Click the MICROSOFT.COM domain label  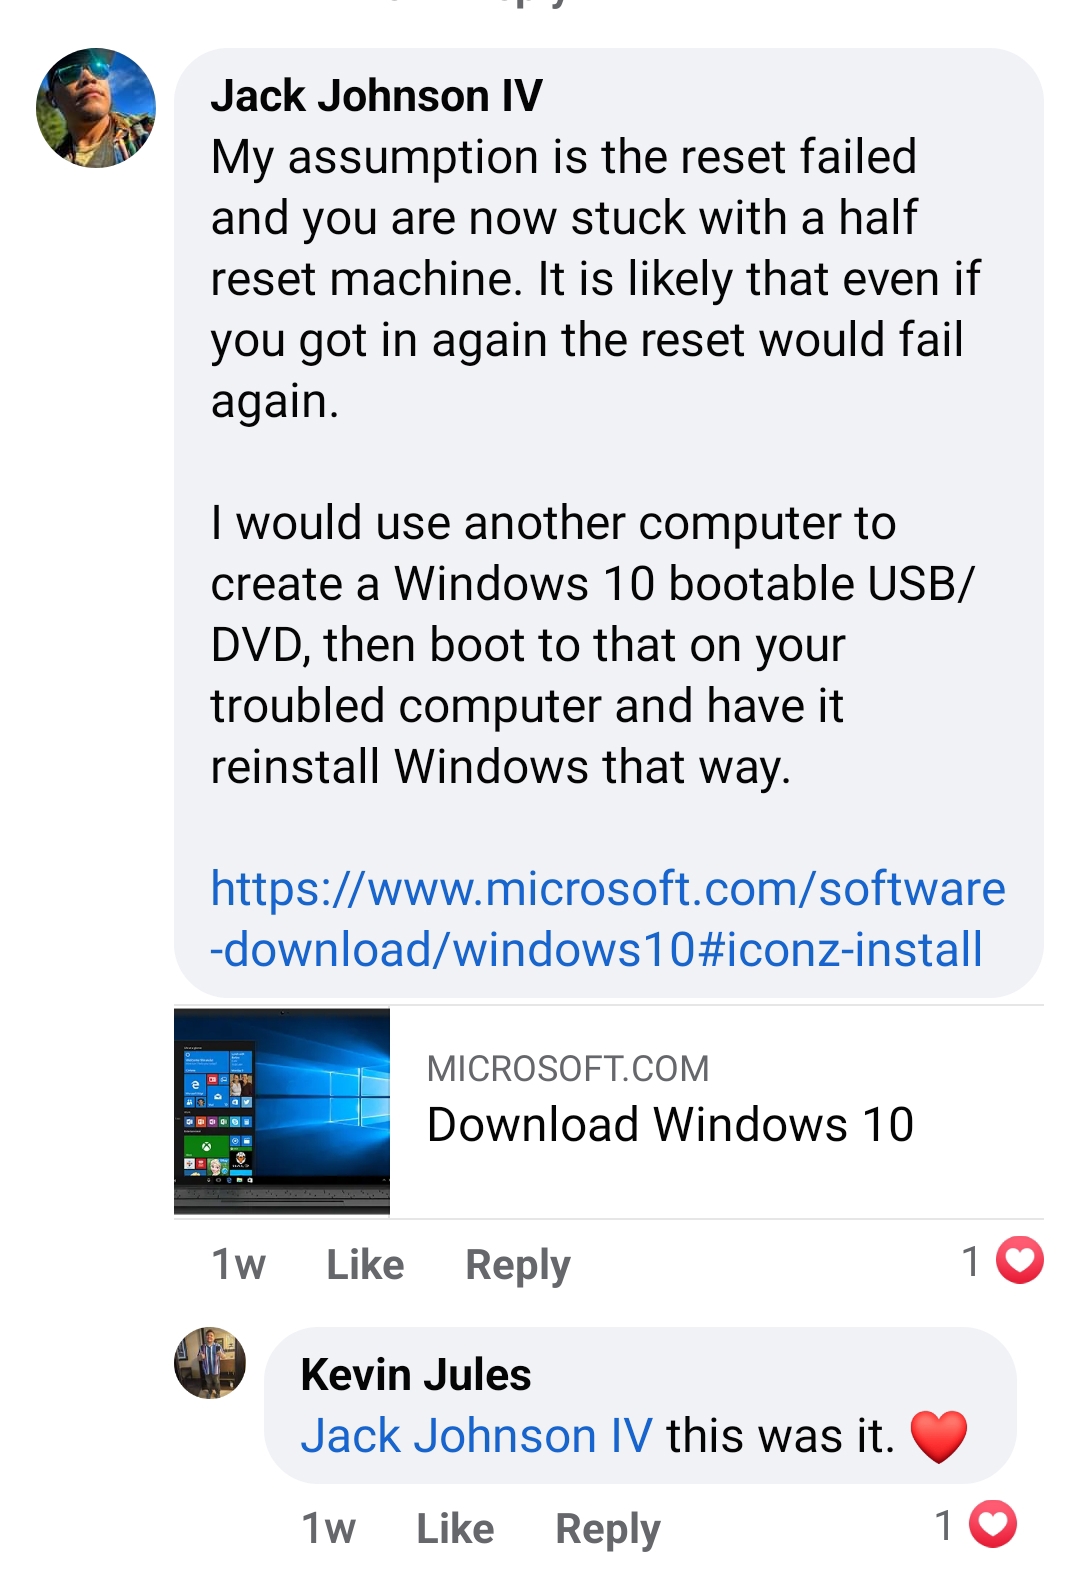(568, 1069)
